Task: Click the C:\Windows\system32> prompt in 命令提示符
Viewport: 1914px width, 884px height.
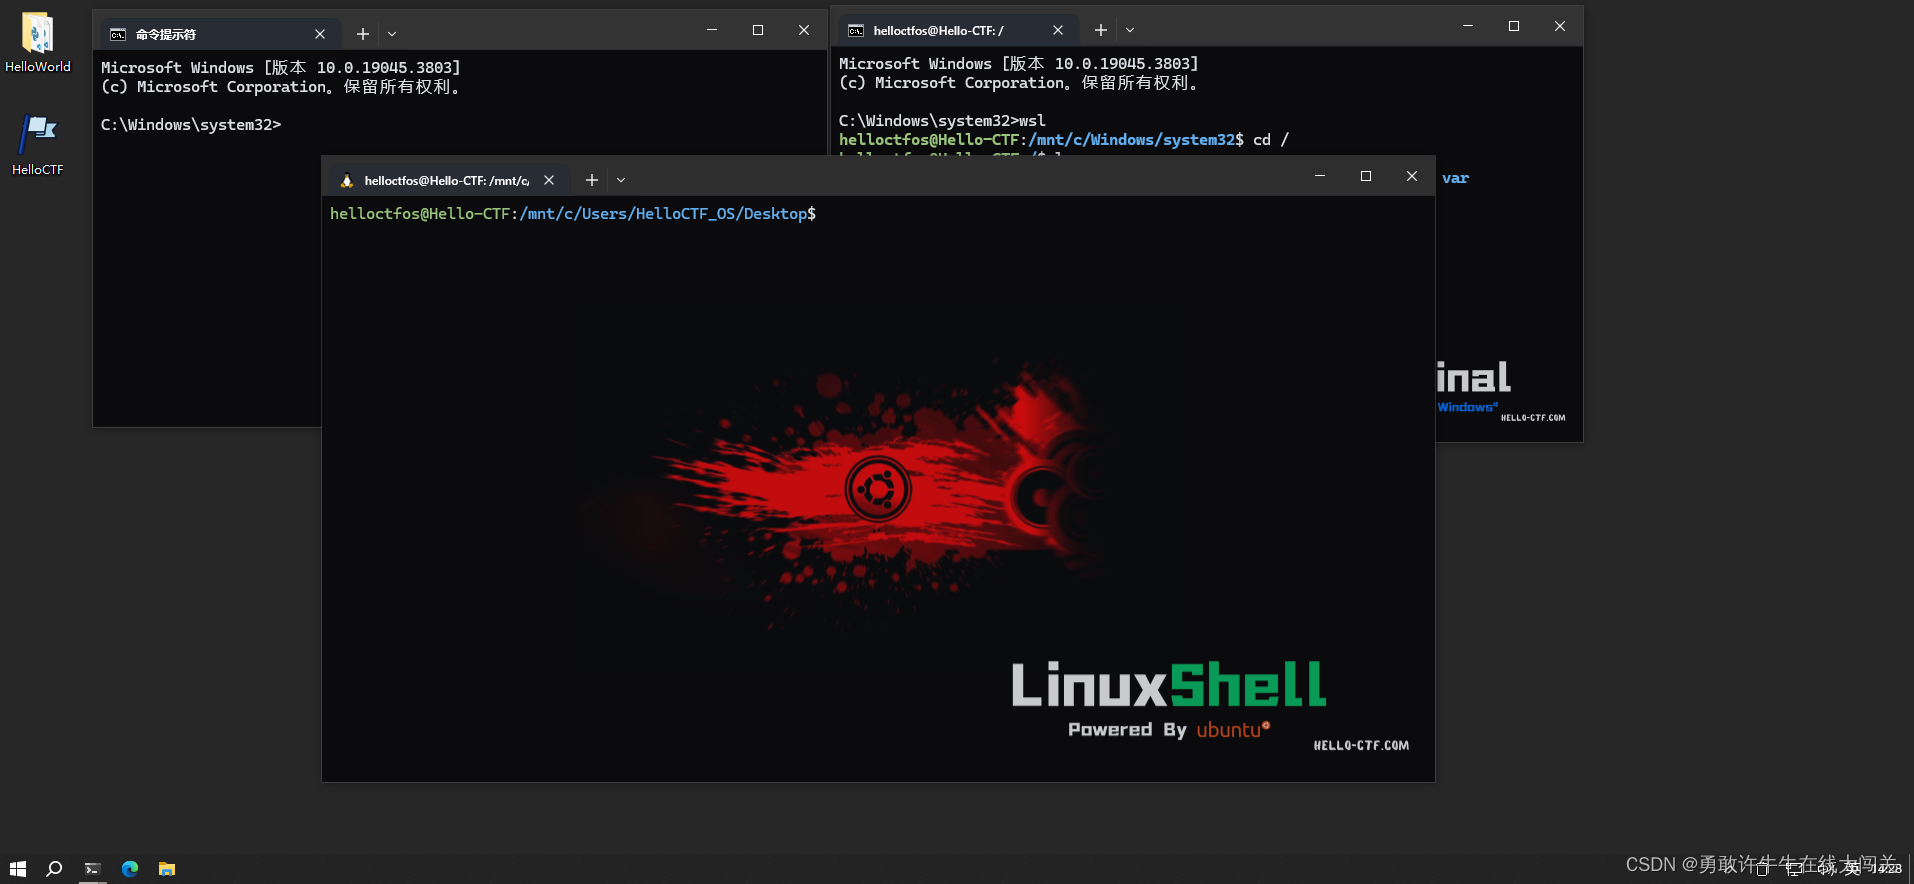Action: (191, 125)
